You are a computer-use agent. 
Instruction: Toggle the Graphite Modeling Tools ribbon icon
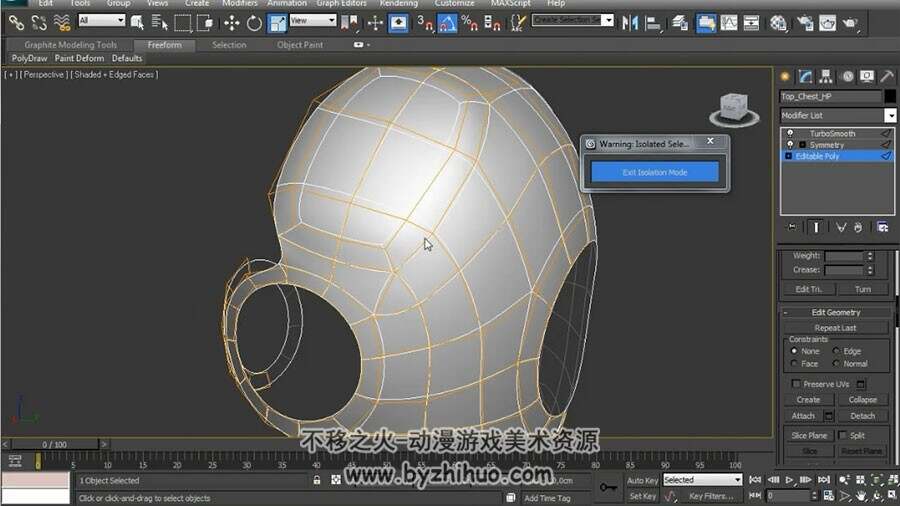click(x=706, y=22)
